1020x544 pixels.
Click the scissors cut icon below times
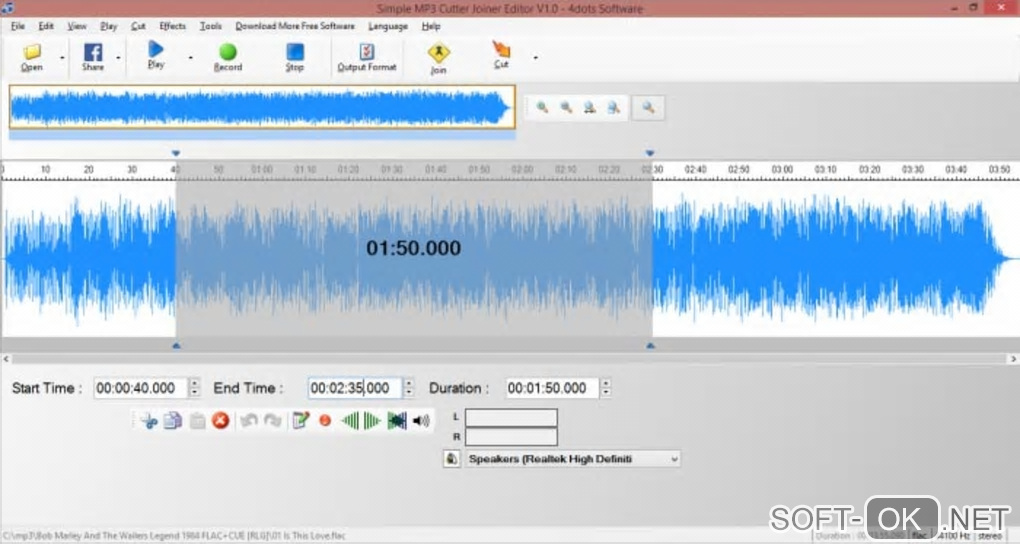[149, 421]
